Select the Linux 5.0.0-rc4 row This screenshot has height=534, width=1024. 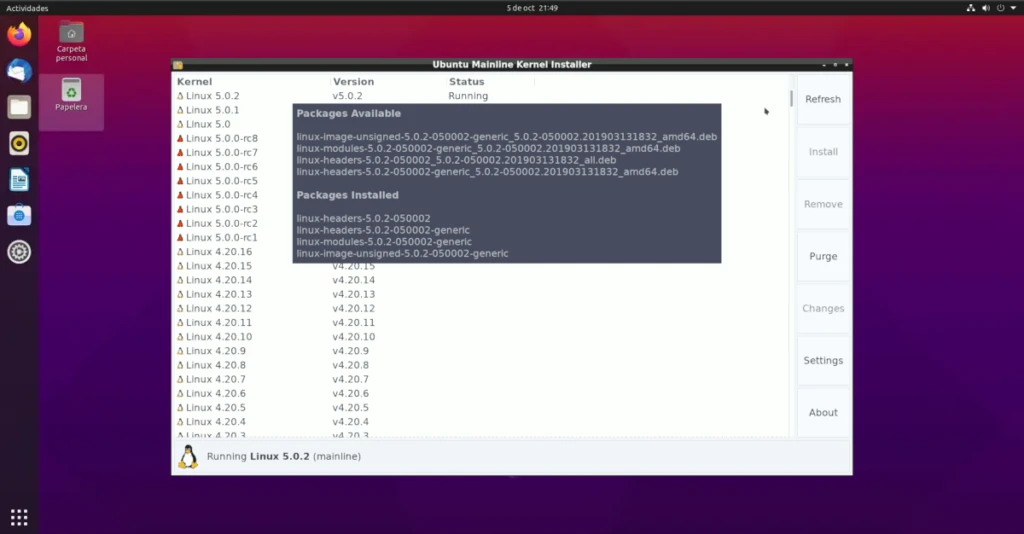click(x=481, y=195)
